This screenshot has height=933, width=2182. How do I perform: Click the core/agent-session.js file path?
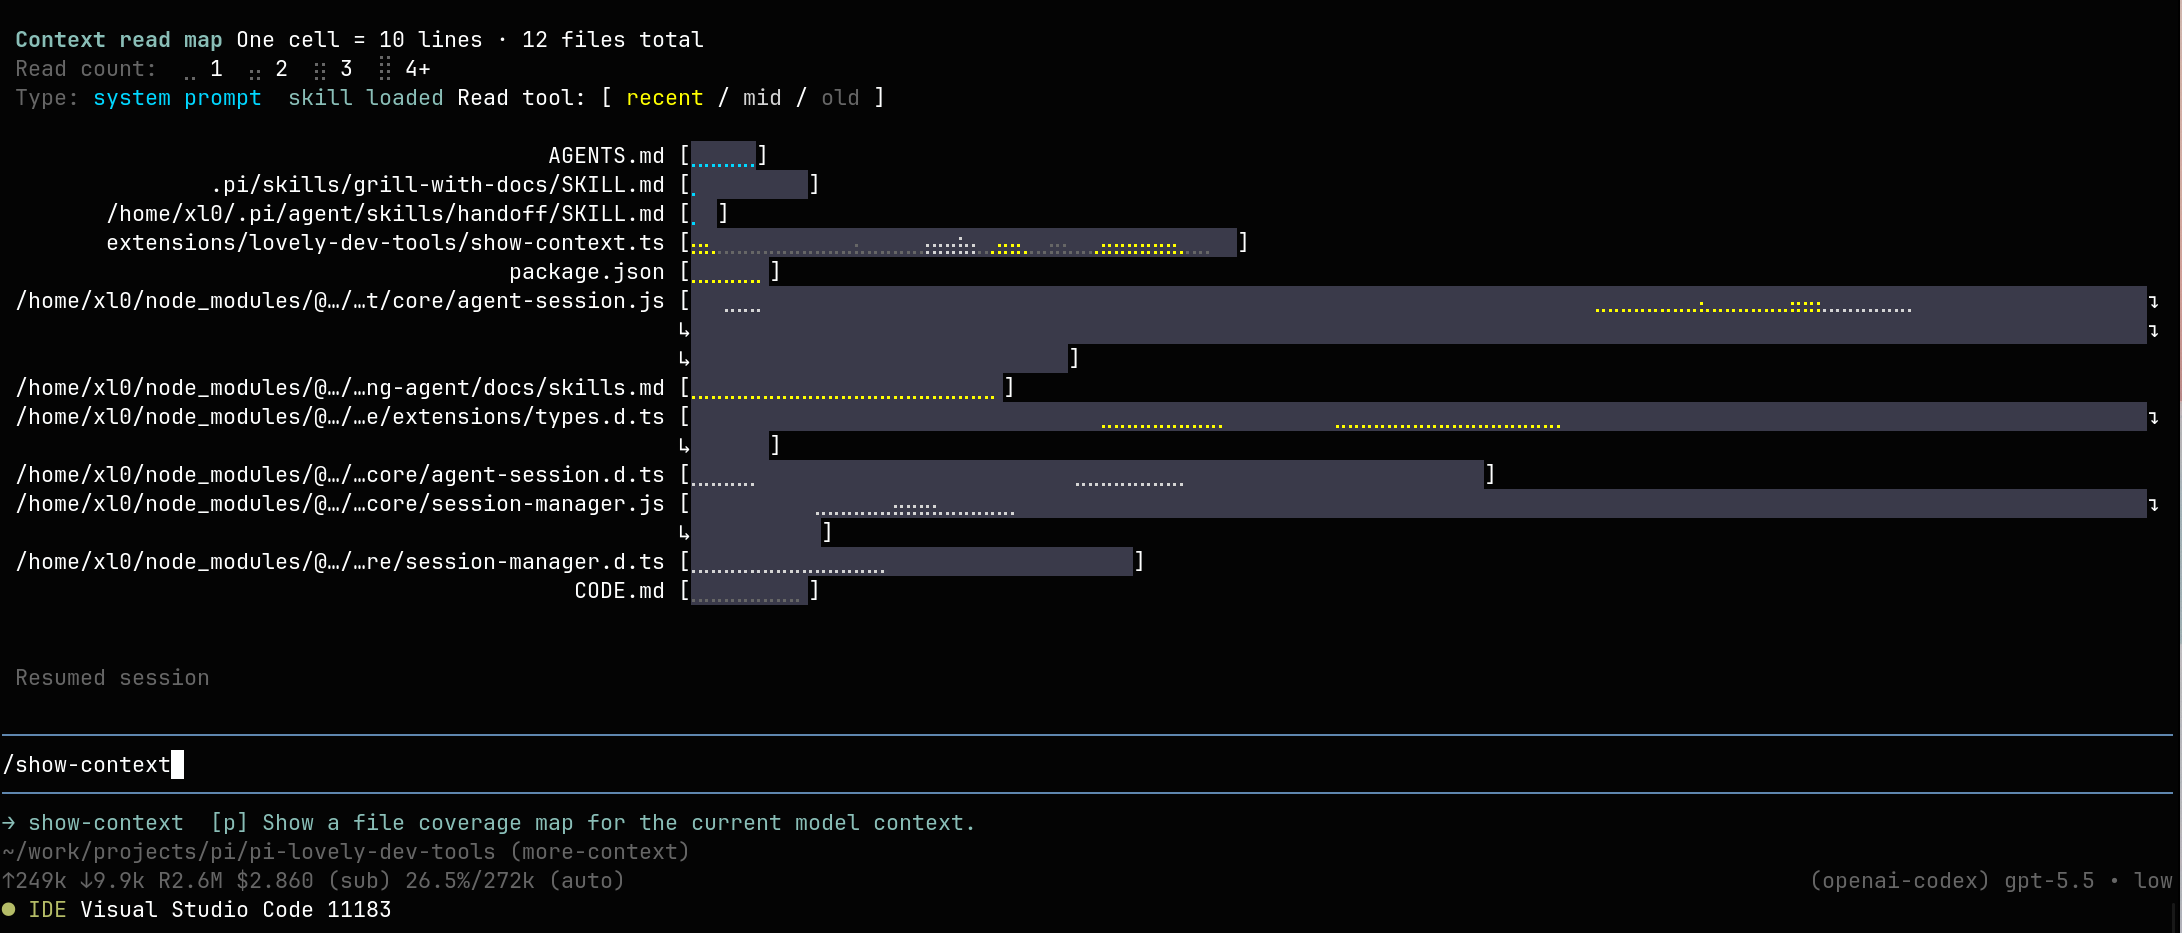340,301
